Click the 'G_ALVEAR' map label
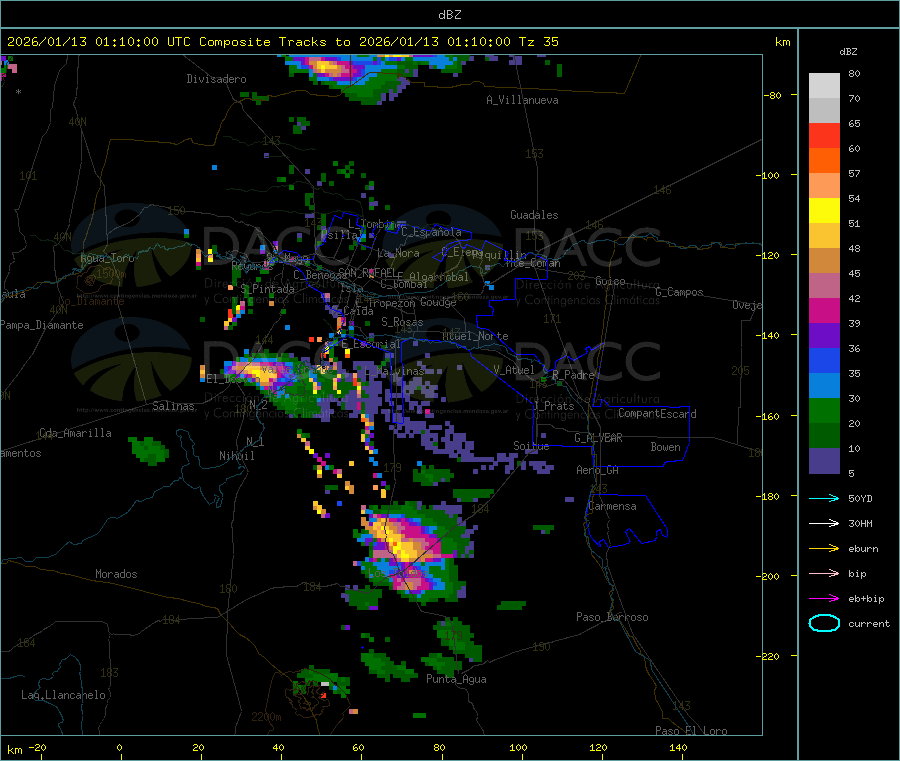The image size is (900, 761). pos(598,438)
